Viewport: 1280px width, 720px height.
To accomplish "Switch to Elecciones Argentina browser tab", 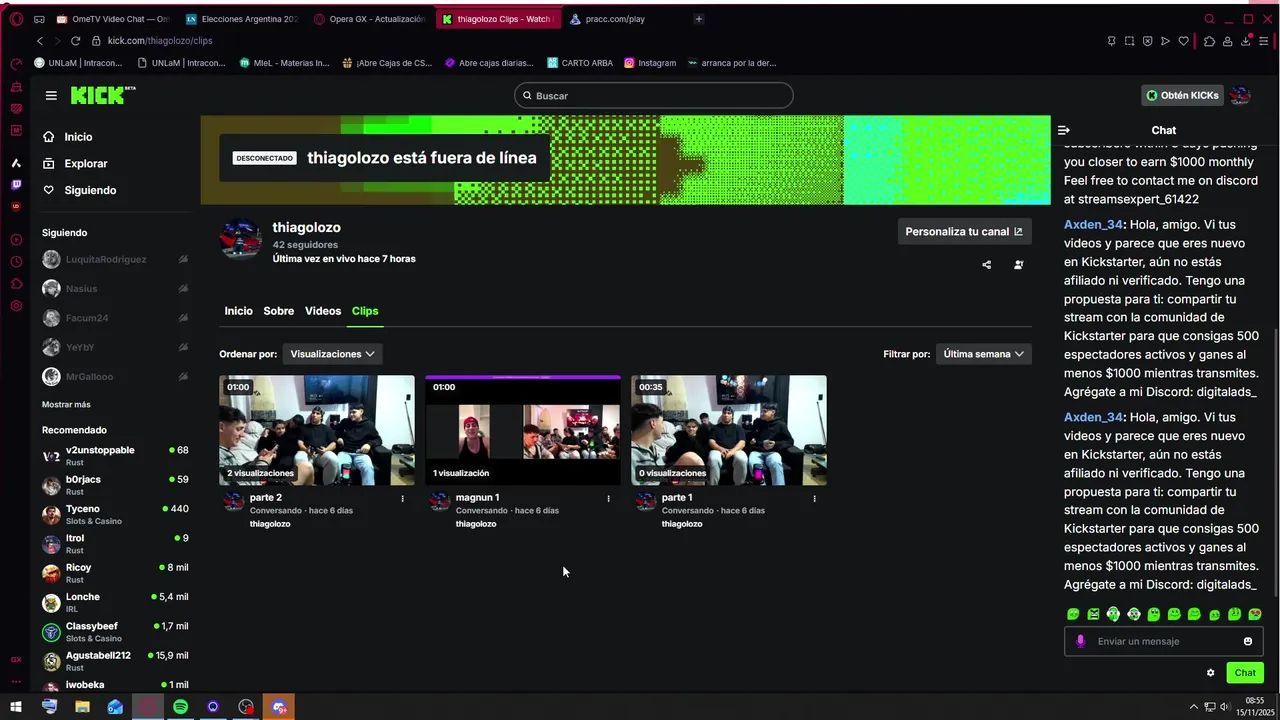I will click(x=242, y=19).
